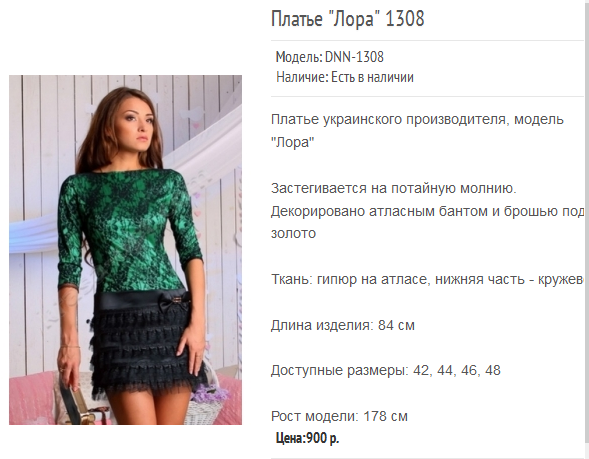The width and height of the screenshot is (589, 459).
Task: Click the Наличие label text
Action: pos(302,77)
